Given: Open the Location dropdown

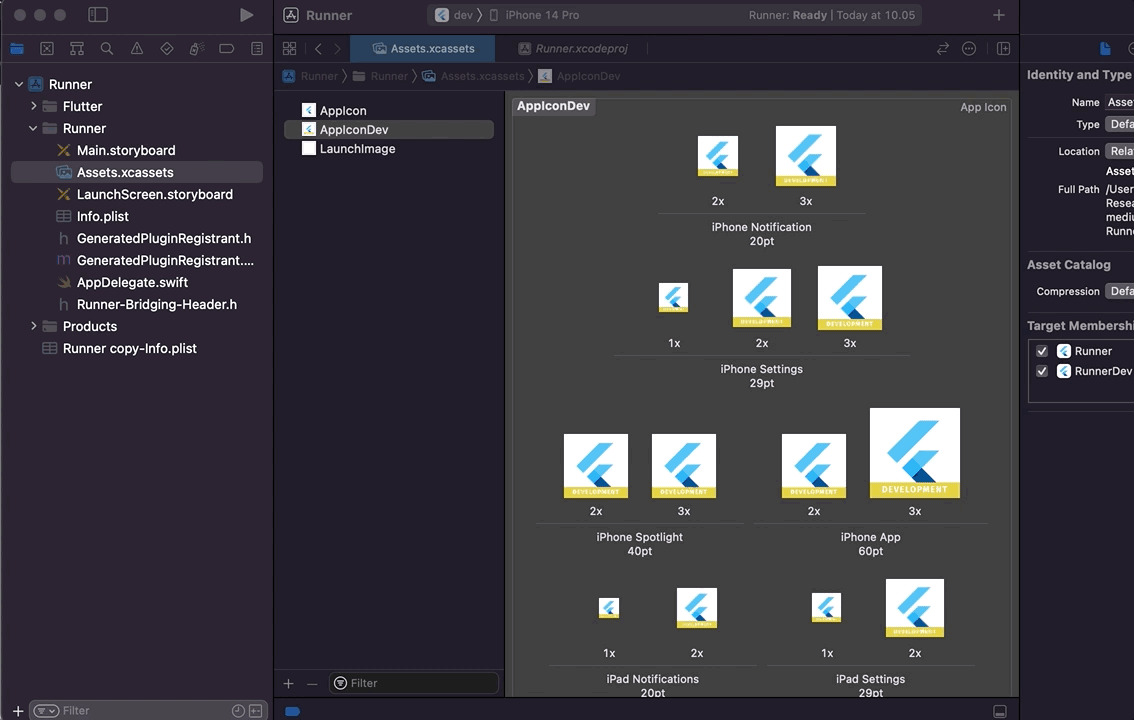Looking at the screenshot, I should coord(1120,151).
